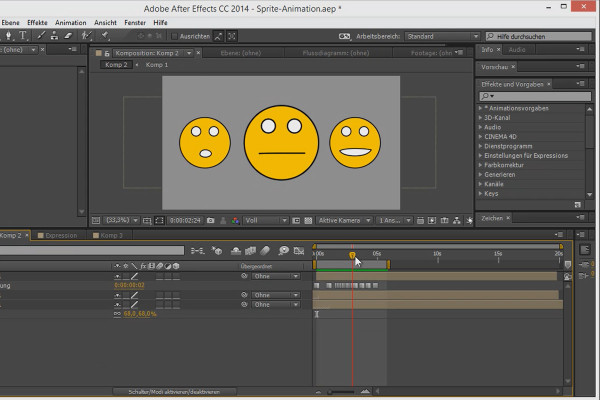Open the magnification 33,3% dropdown
600x400 pixels.
pyautogui.click(x=122, y=220)
